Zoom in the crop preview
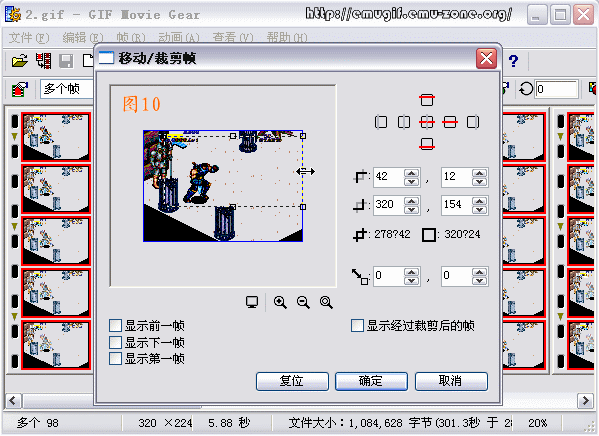This screenshot has width=599, height=436. click(x=280, y=302)
